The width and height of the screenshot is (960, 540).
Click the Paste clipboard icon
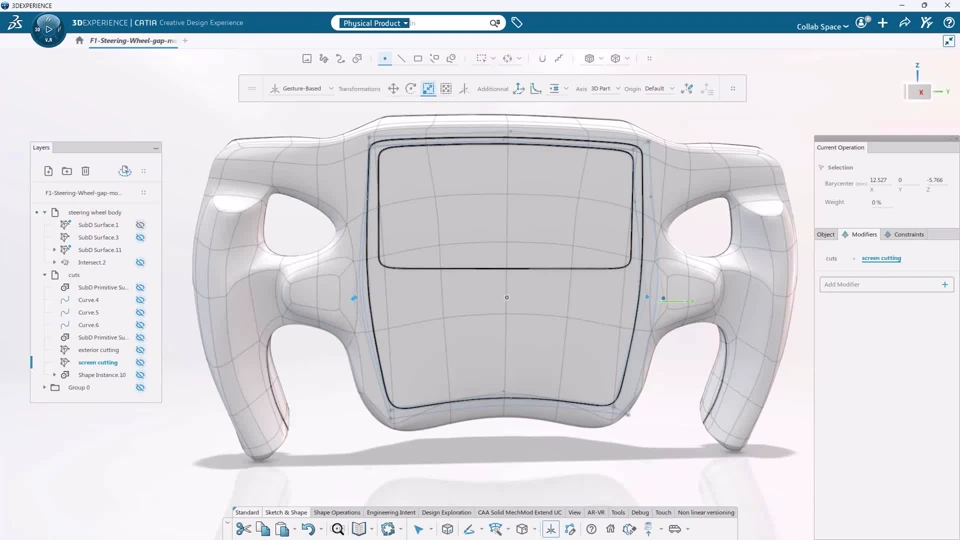[x=282, y=529]
